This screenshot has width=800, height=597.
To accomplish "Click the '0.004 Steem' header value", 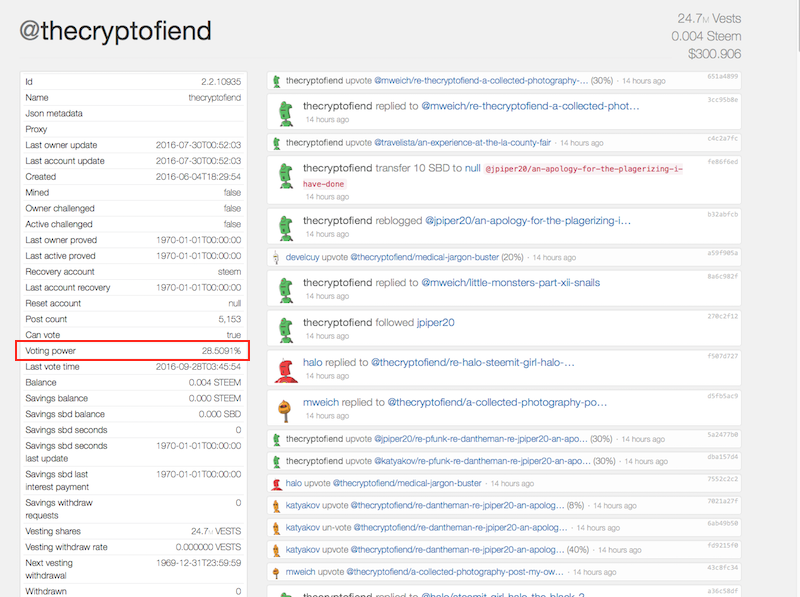I will [x=706, y=36].
